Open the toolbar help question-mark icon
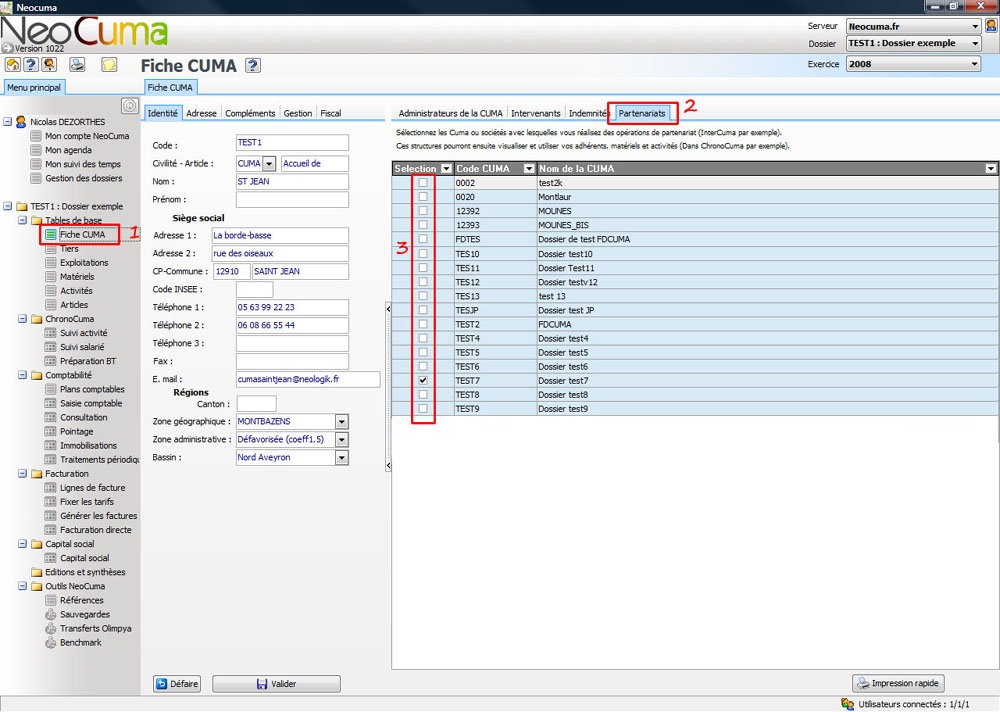Viewport: 1000px width, 712px height. (31, 64)
